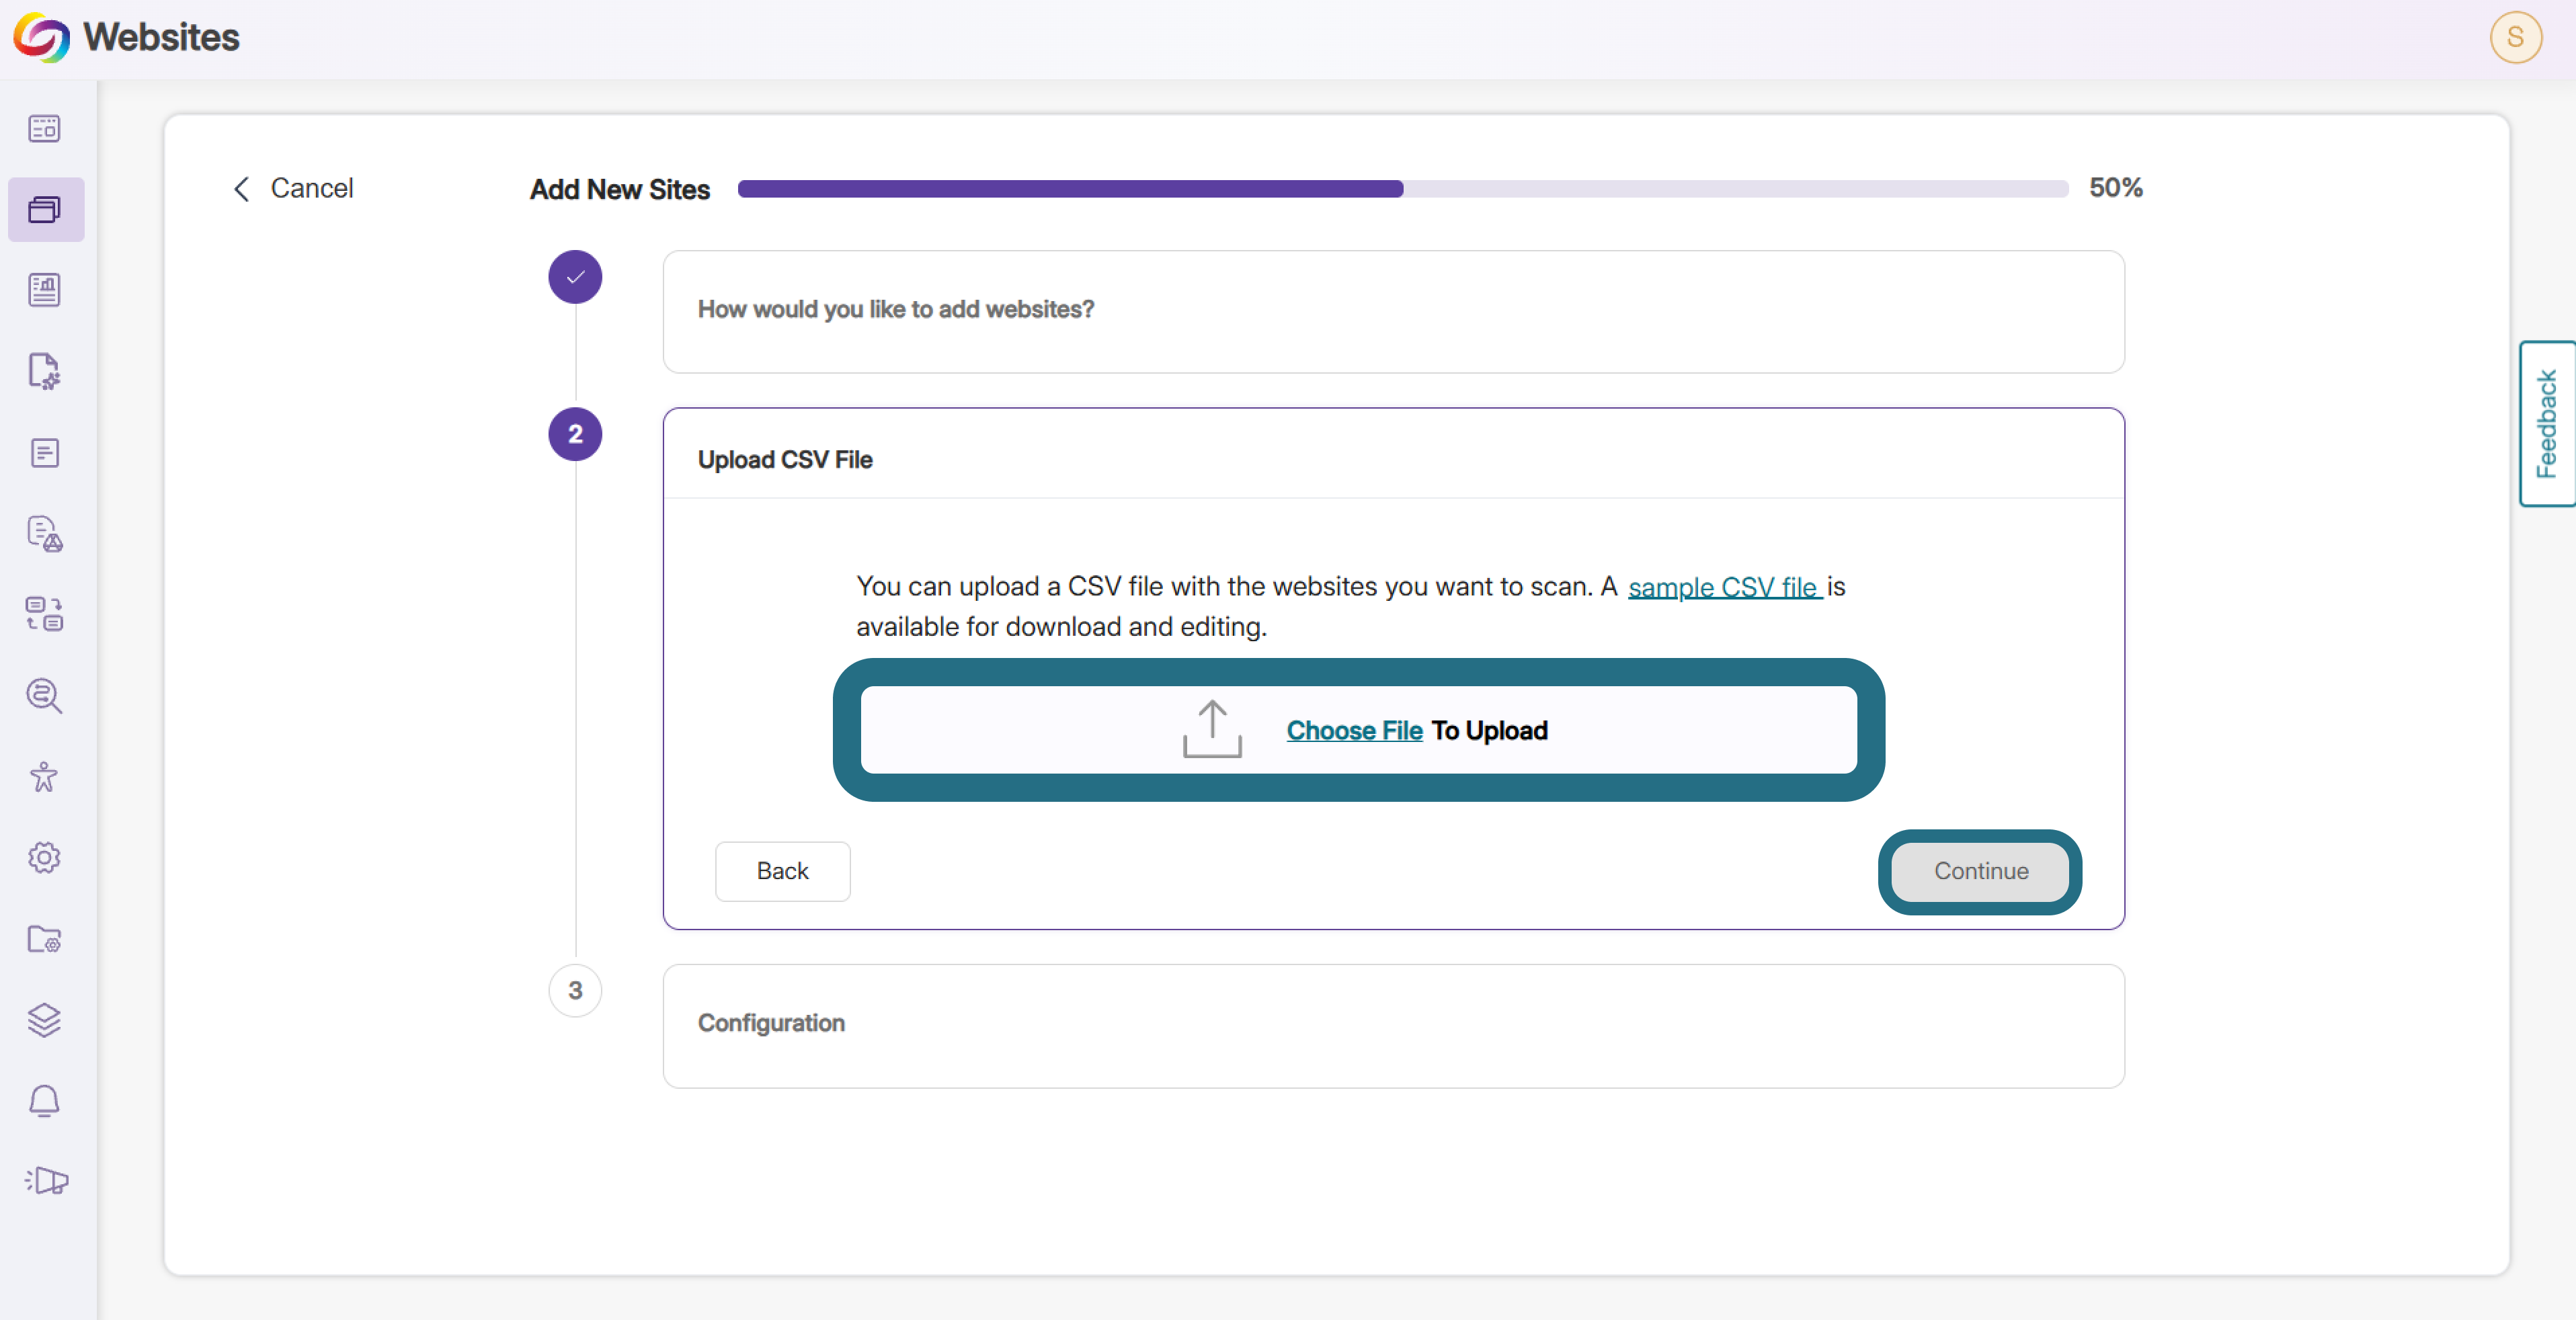2576x1320 pixels.
Task: Open the settings gear icon in sidebar
Action: 45,858
